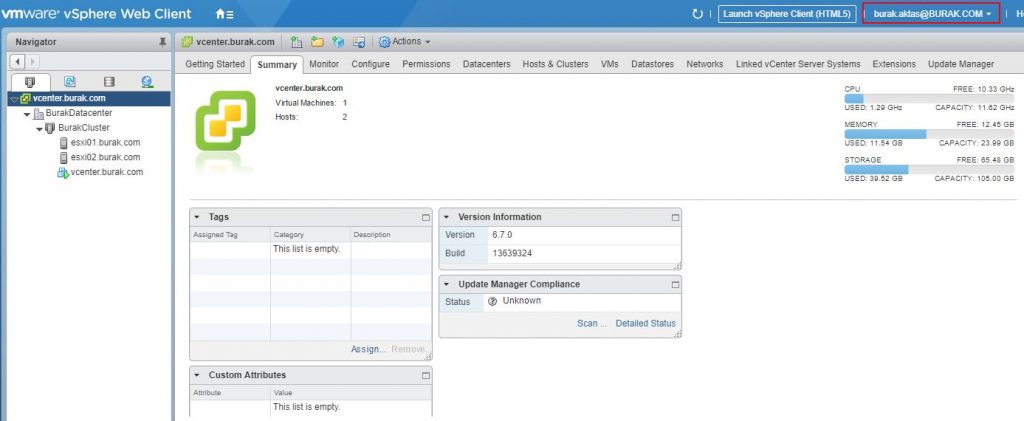
Task: Collapse the BurakDatacenter tree node
Action: point(27,114)
